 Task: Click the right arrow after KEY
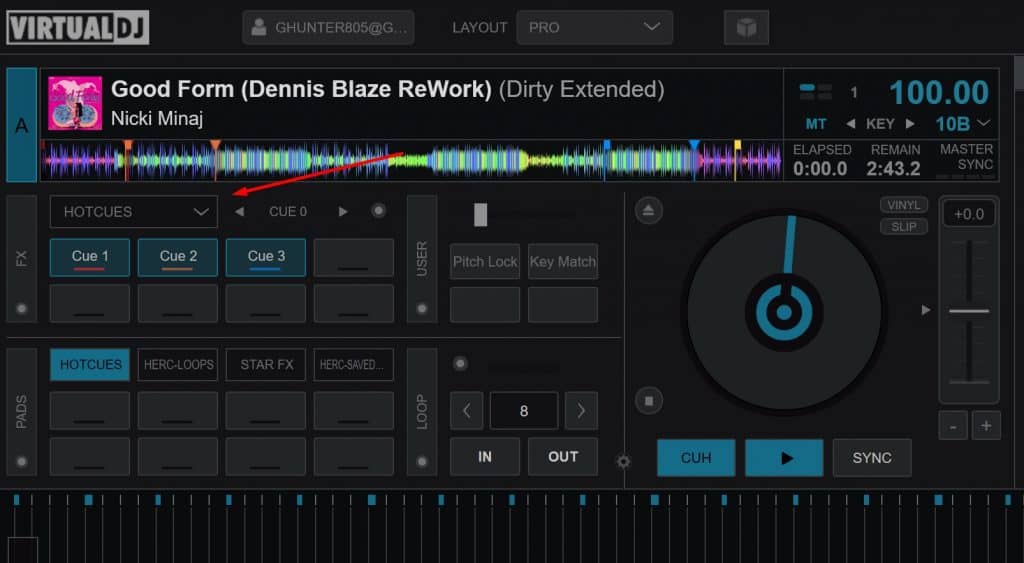coord(910,123)
